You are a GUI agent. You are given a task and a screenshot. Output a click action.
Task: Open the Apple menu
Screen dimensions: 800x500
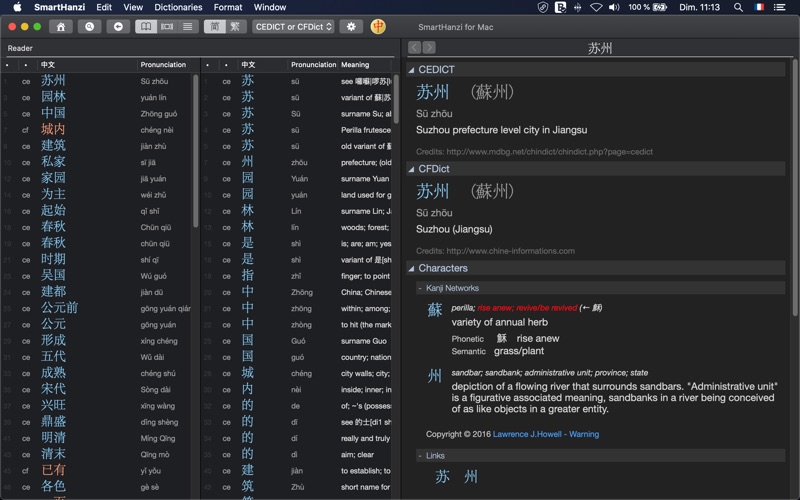[17, 7]
